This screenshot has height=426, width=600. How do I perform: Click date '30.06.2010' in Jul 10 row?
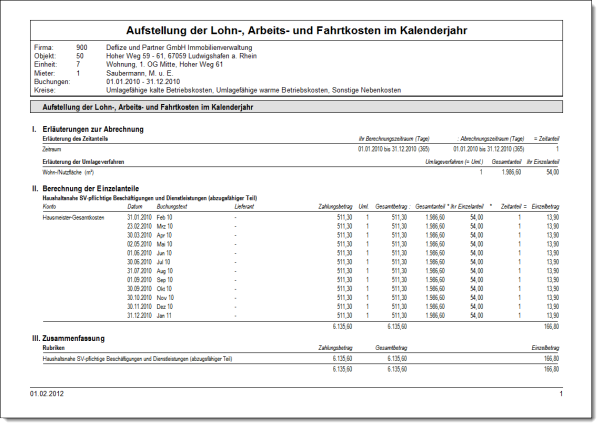(140, 262)
